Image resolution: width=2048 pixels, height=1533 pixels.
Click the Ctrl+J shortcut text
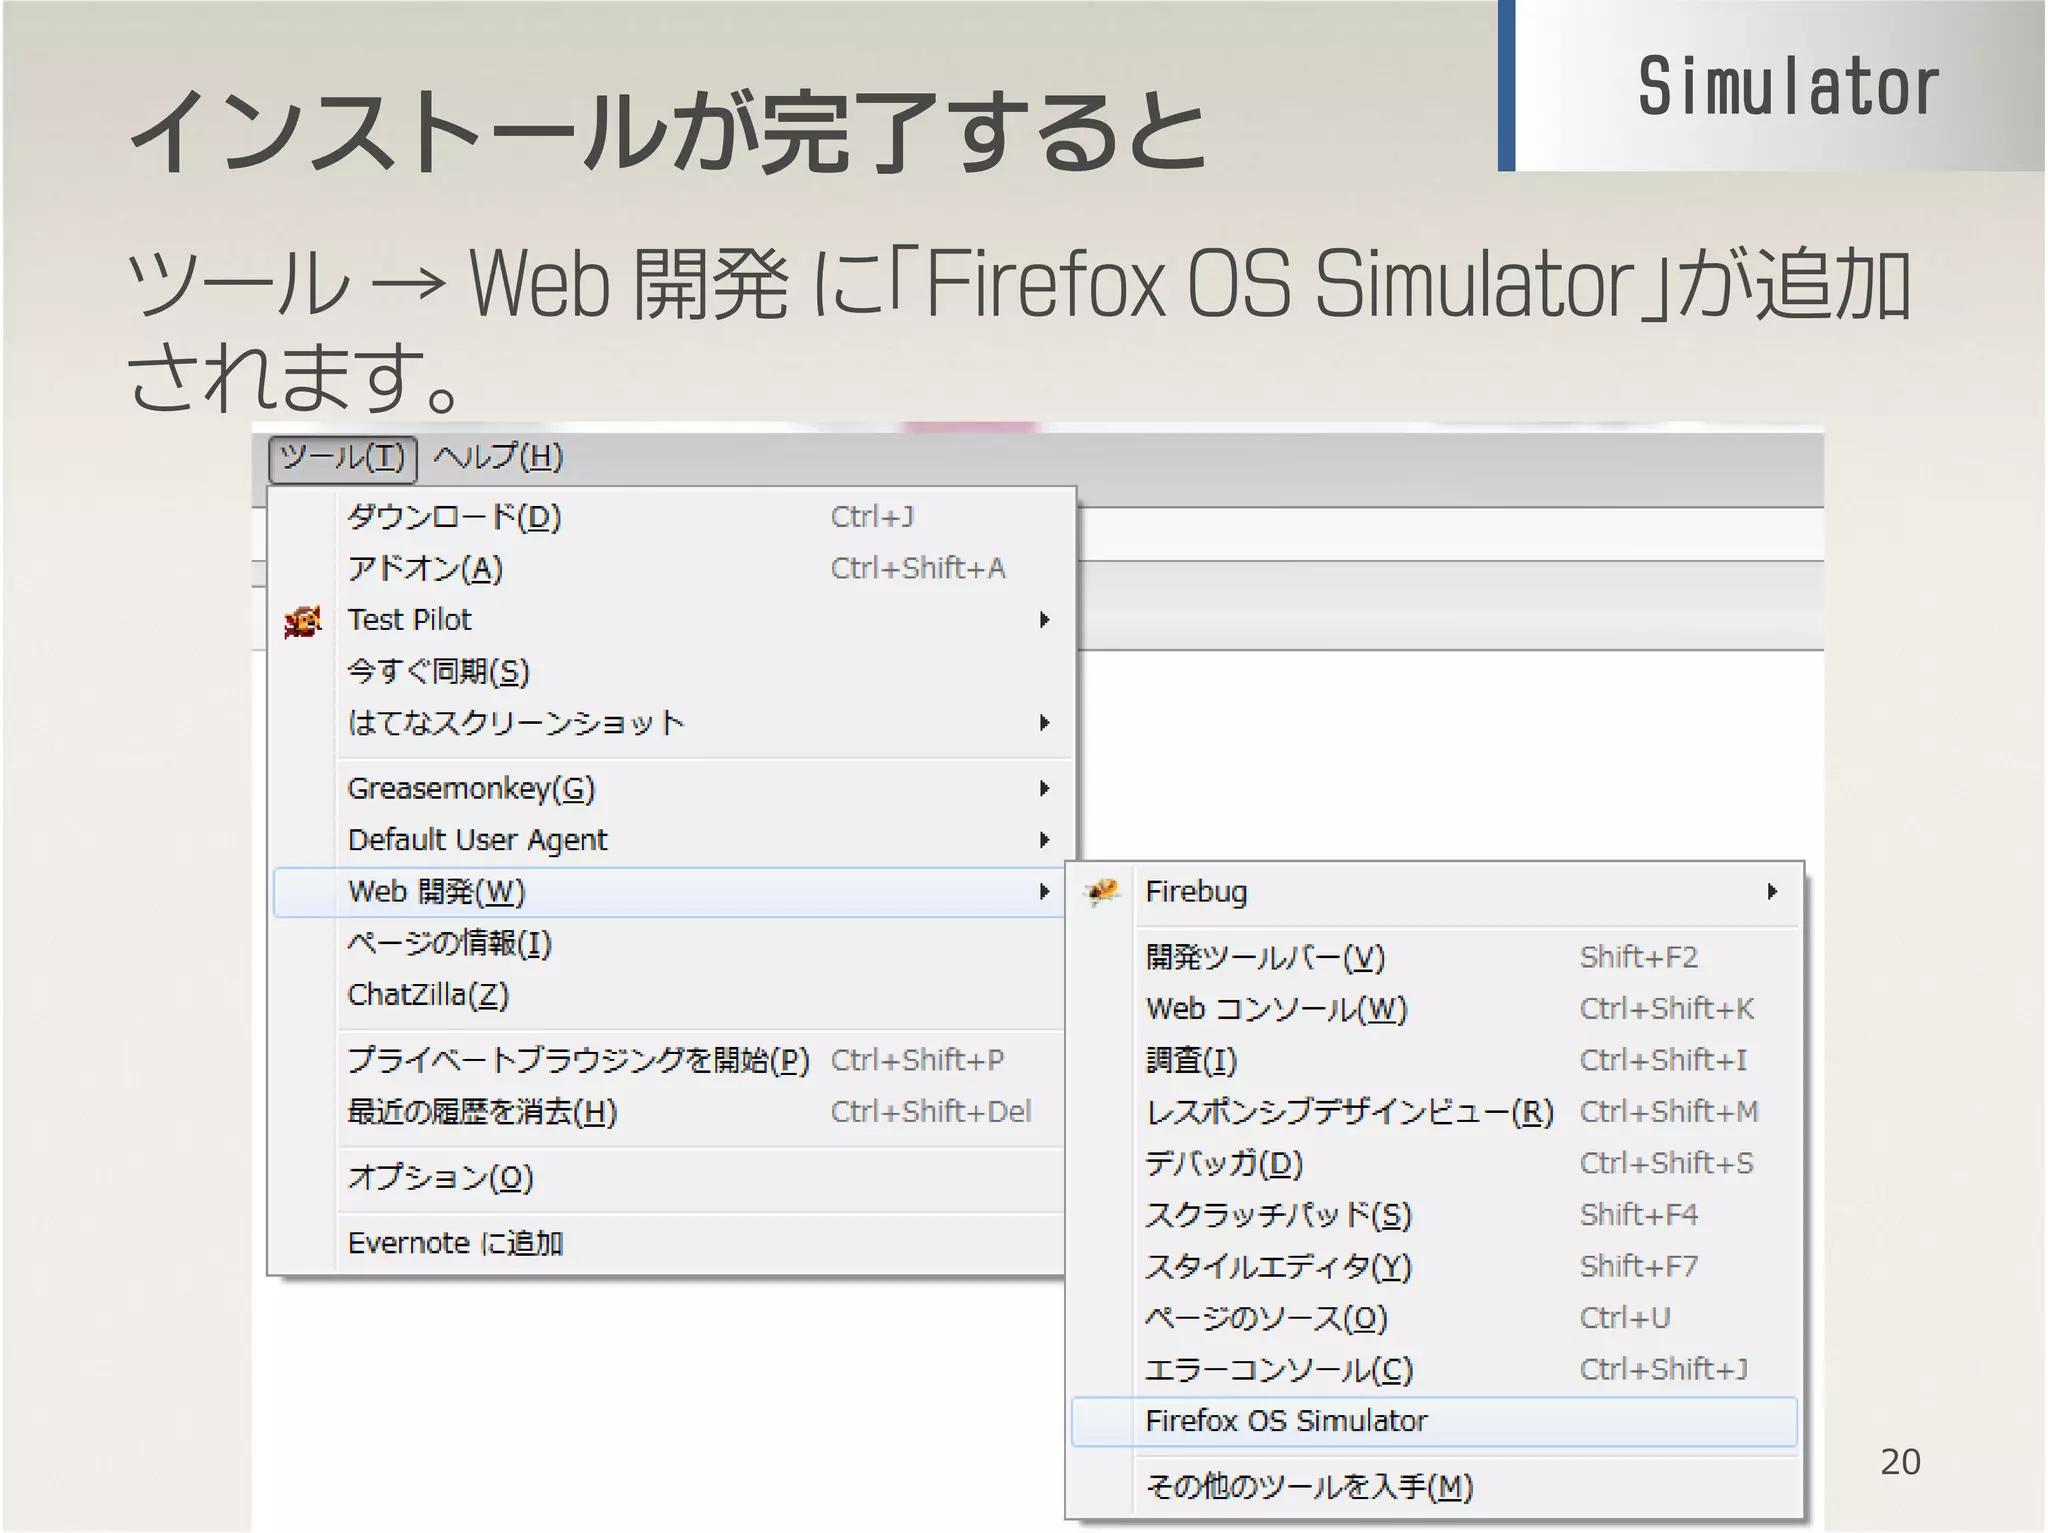coord(872,517)
